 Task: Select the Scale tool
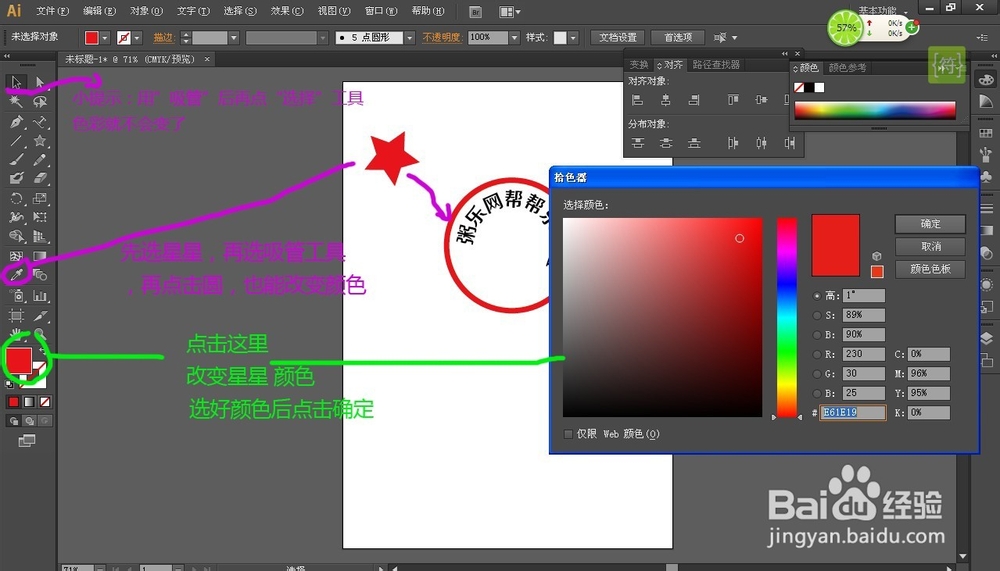click(x=40, y=198)
